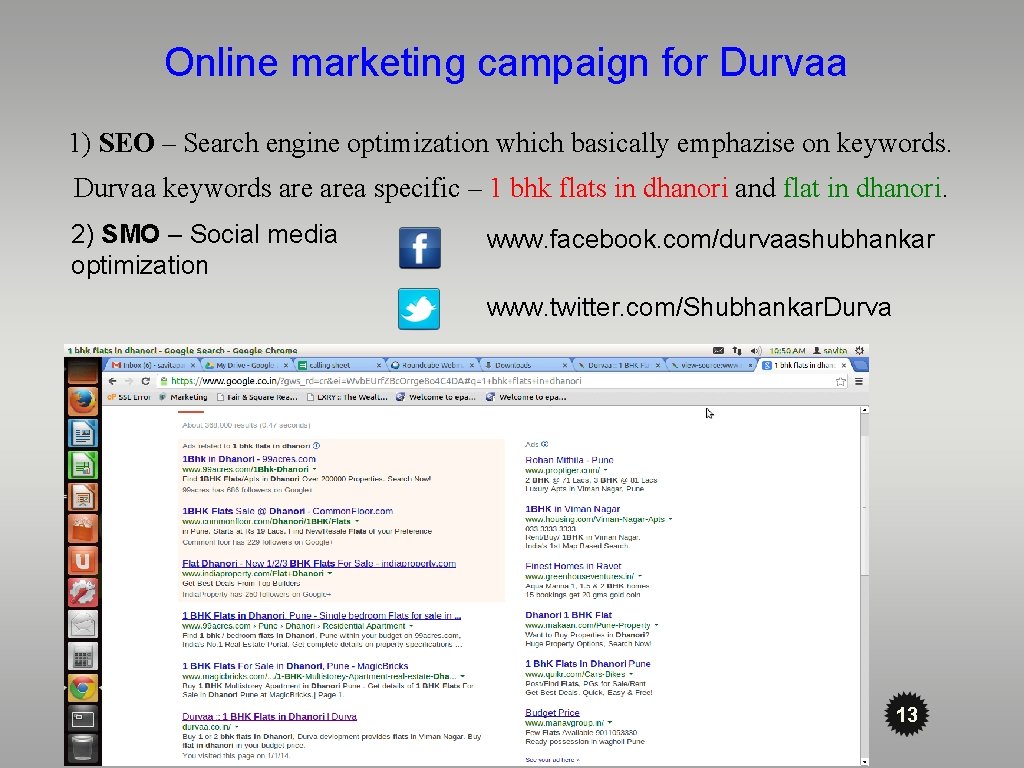Open the 'Finest Homes in Ravet' ad
The image size is (1024, 768).
[x=573, y=566]
